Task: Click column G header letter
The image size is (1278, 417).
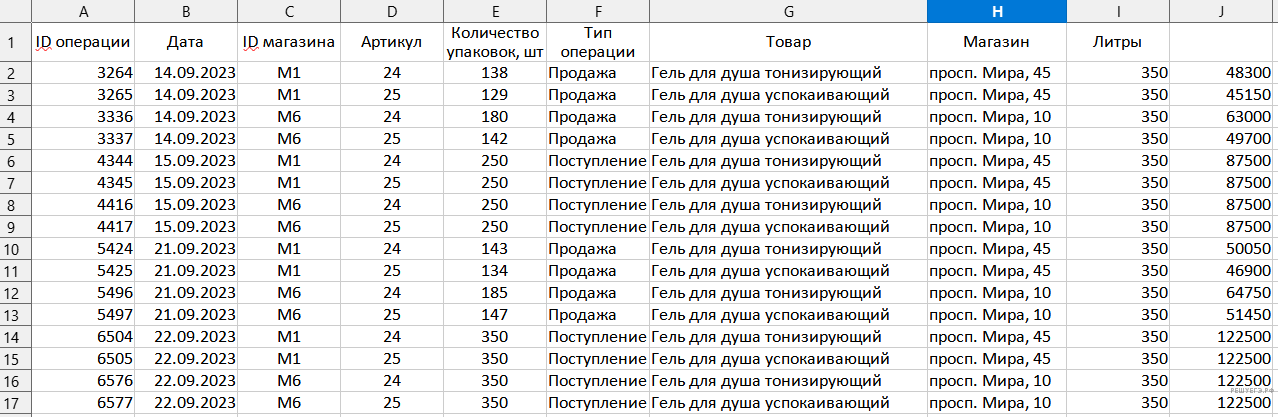Action: 788,11
